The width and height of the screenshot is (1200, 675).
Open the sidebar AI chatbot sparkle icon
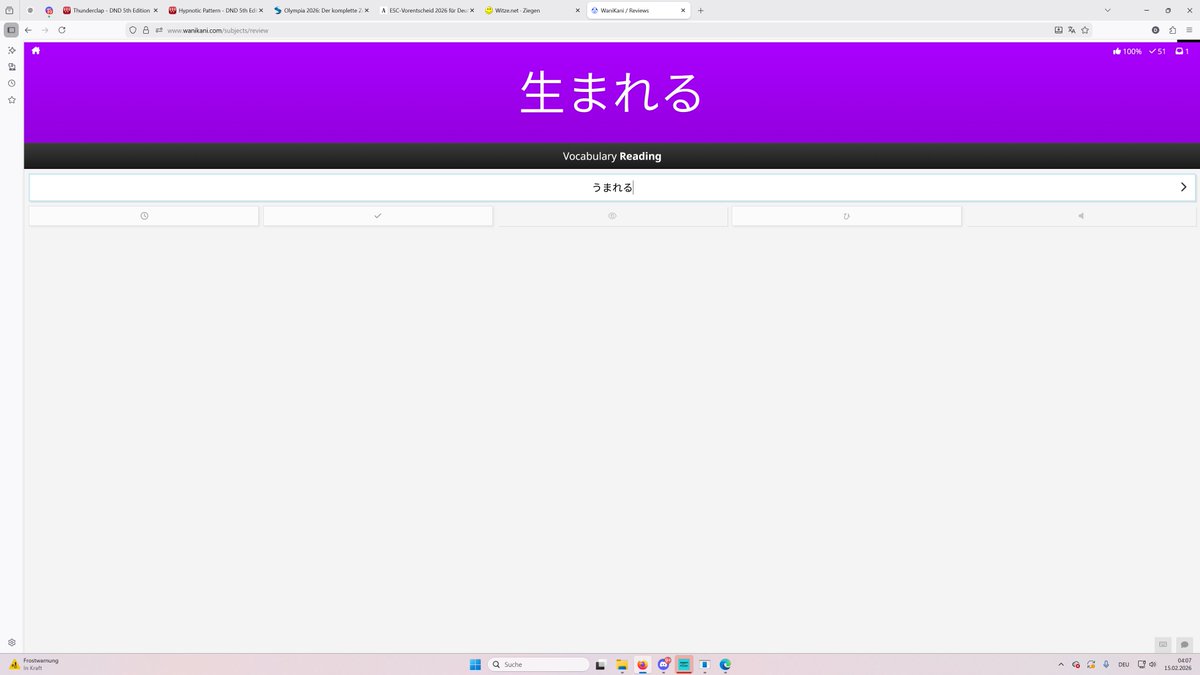[x=11, y=50]
